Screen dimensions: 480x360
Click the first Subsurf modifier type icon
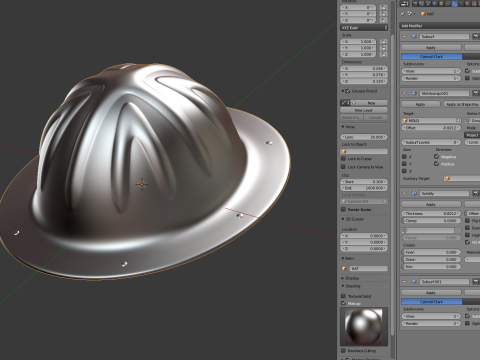(x=414, y=36)
